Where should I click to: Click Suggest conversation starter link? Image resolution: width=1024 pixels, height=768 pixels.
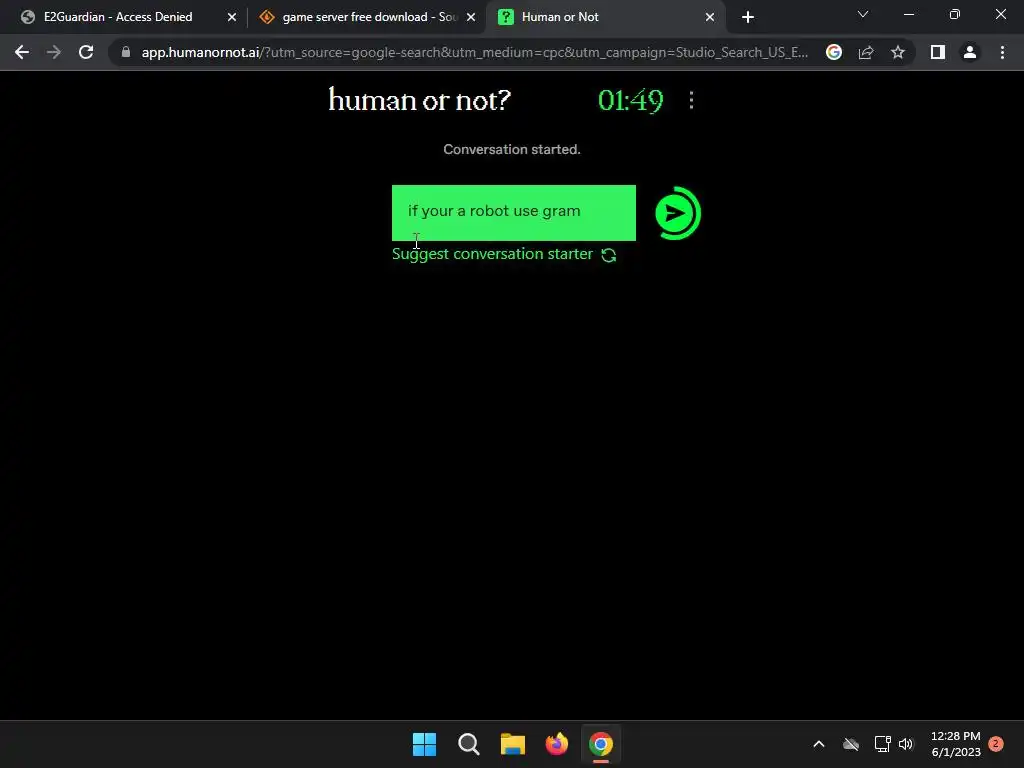(492, 254)
